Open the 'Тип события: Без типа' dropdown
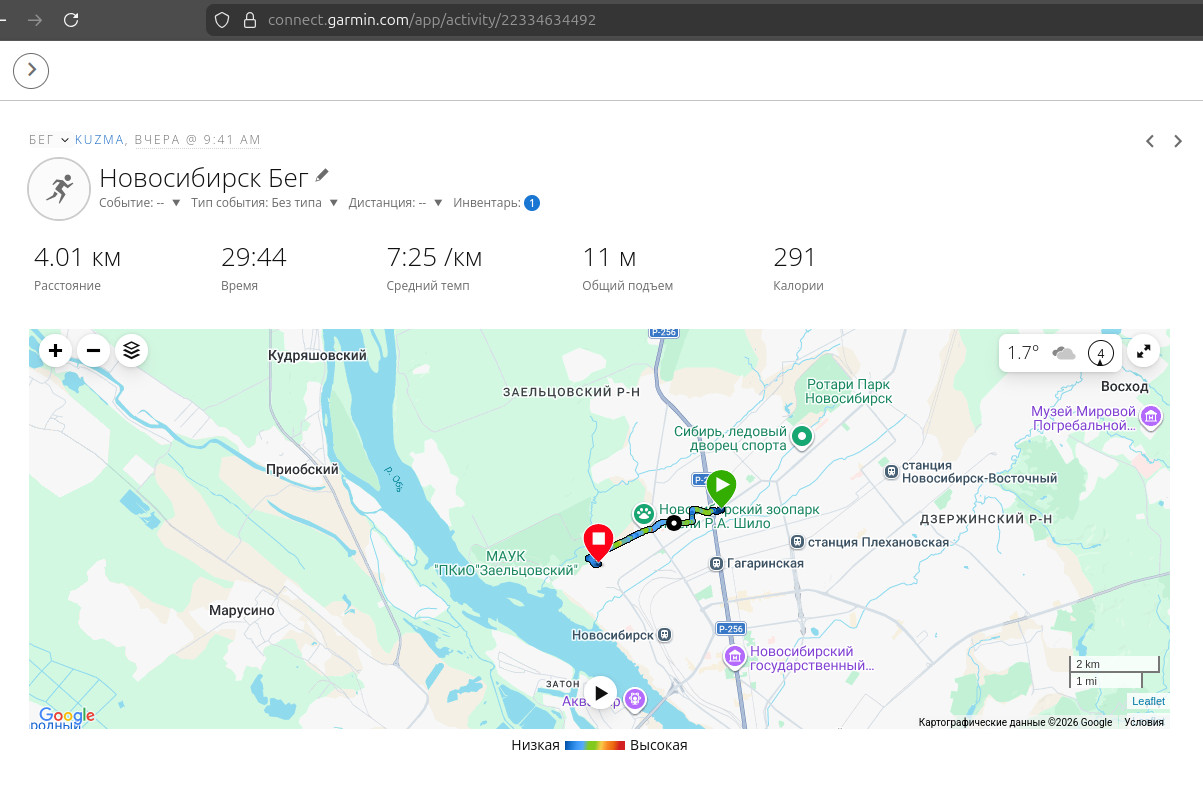1203x794 pixels. point(265,203)
